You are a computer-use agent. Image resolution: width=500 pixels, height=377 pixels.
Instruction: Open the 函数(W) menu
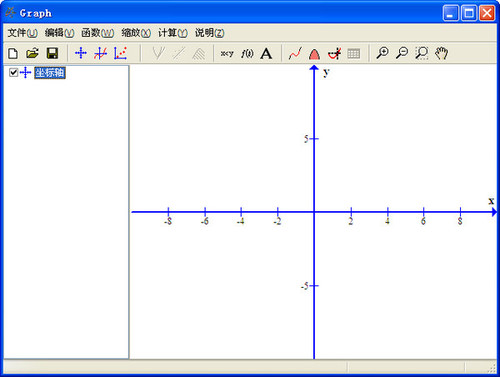(98, 33)
